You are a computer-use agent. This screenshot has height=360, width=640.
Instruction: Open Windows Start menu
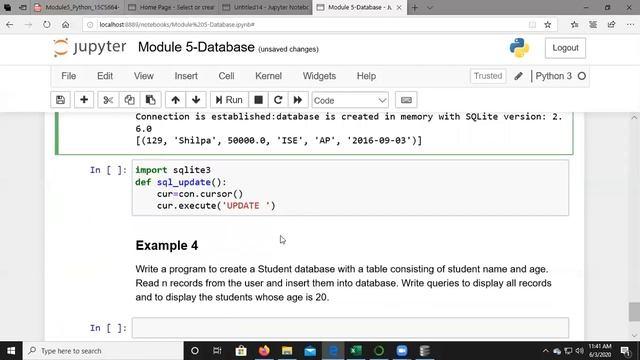pos(11,351)
